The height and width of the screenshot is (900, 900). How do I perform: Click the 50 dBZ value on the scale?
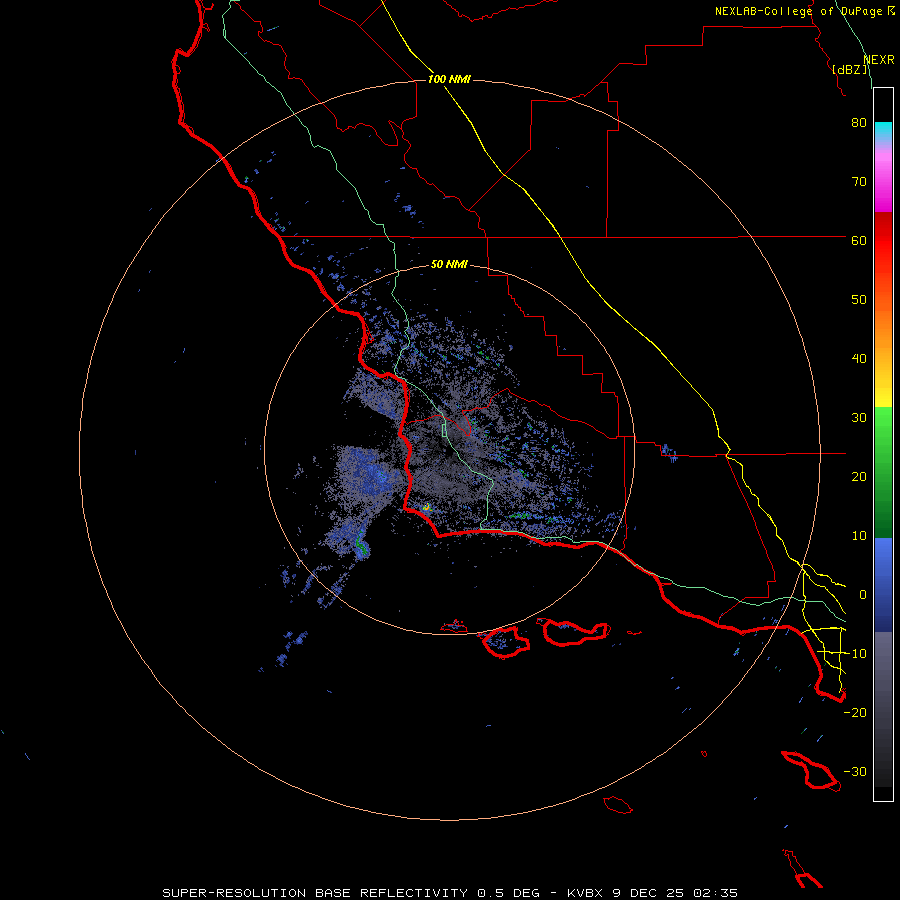[859, 300]
